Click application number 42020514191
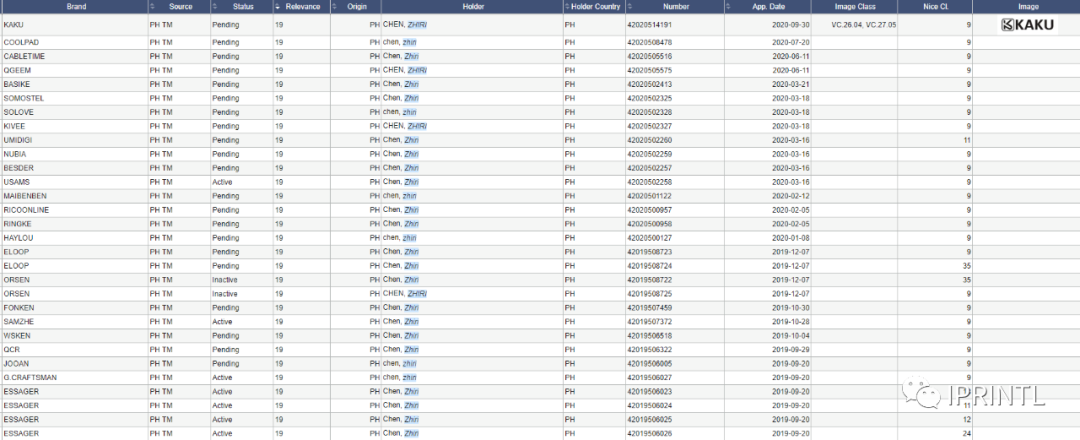This screenshot has width=1080, height=440. tap(649, 25)
